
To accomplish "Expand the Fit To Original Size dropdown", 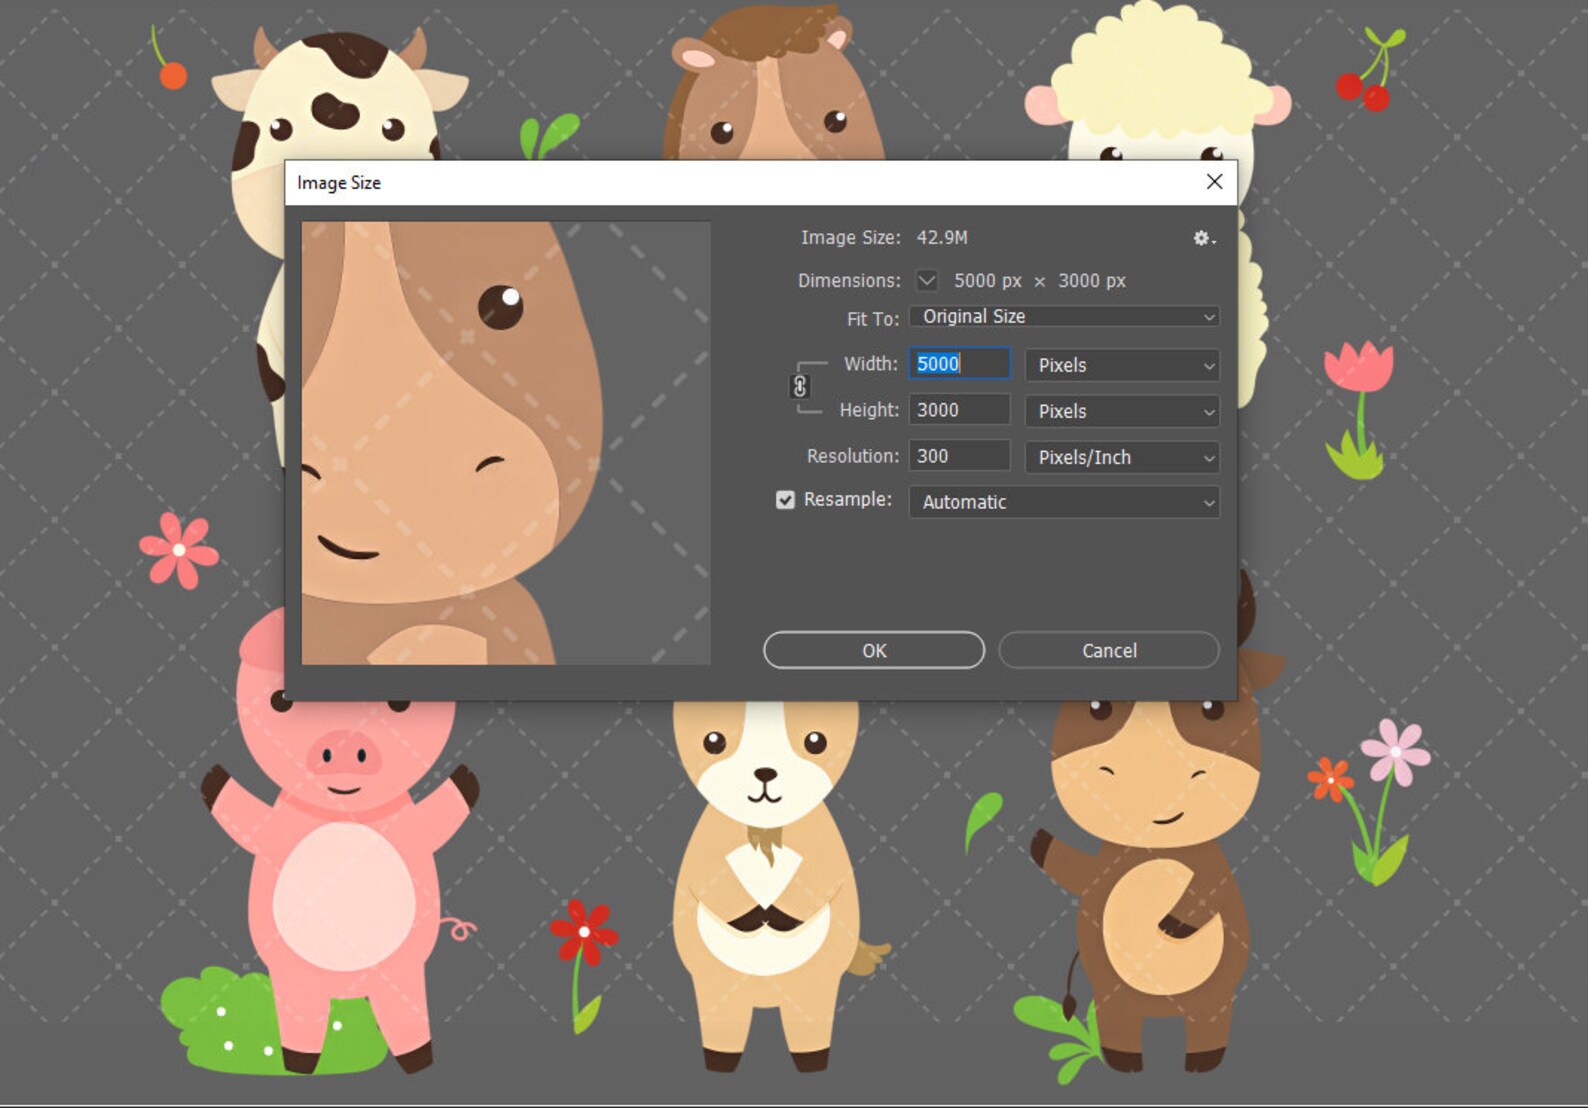I will click(1064, 317).
